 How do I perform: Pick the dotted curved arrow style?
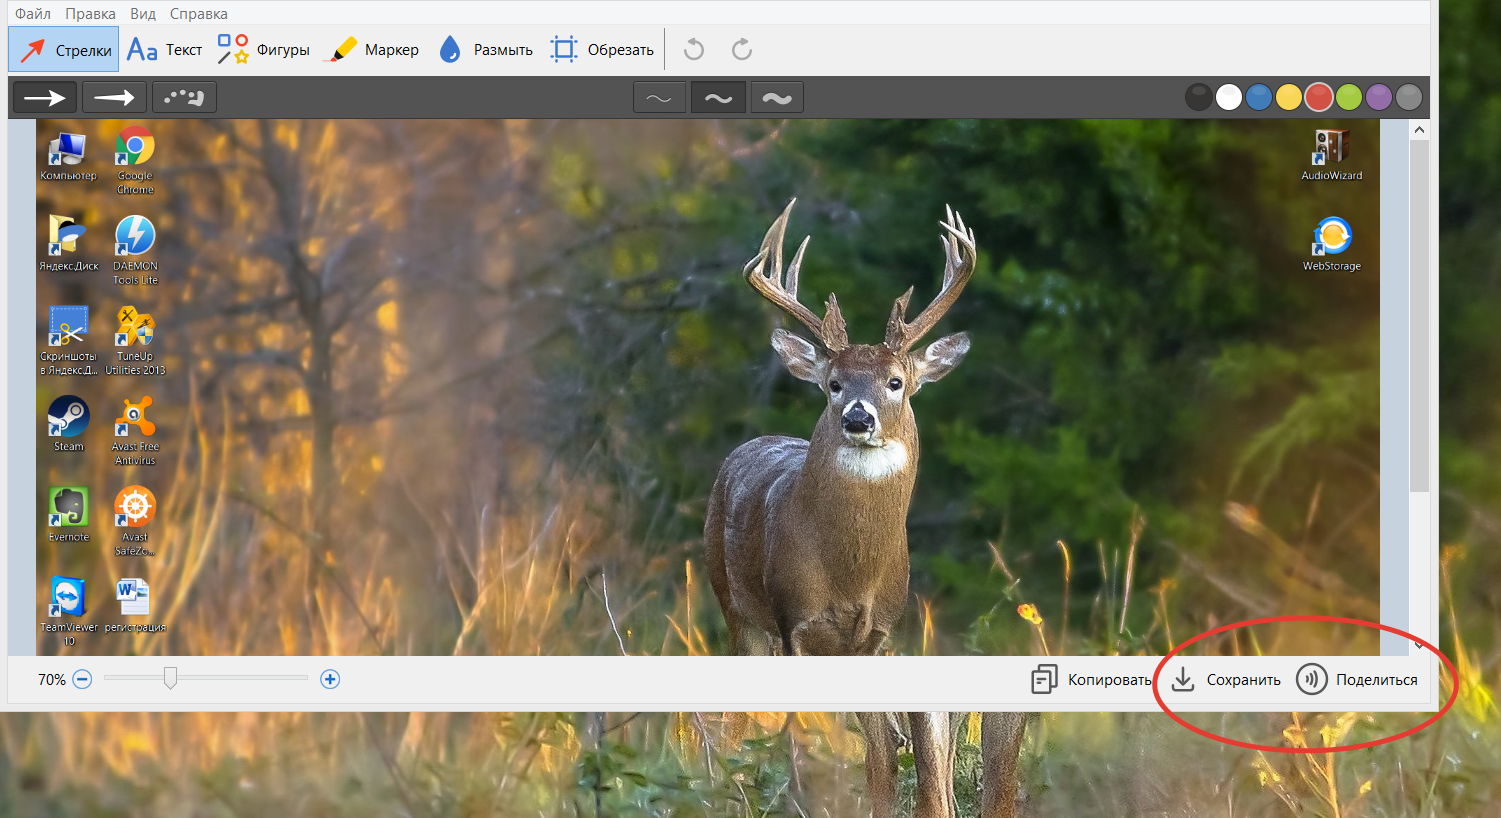(x=184, y=97)
